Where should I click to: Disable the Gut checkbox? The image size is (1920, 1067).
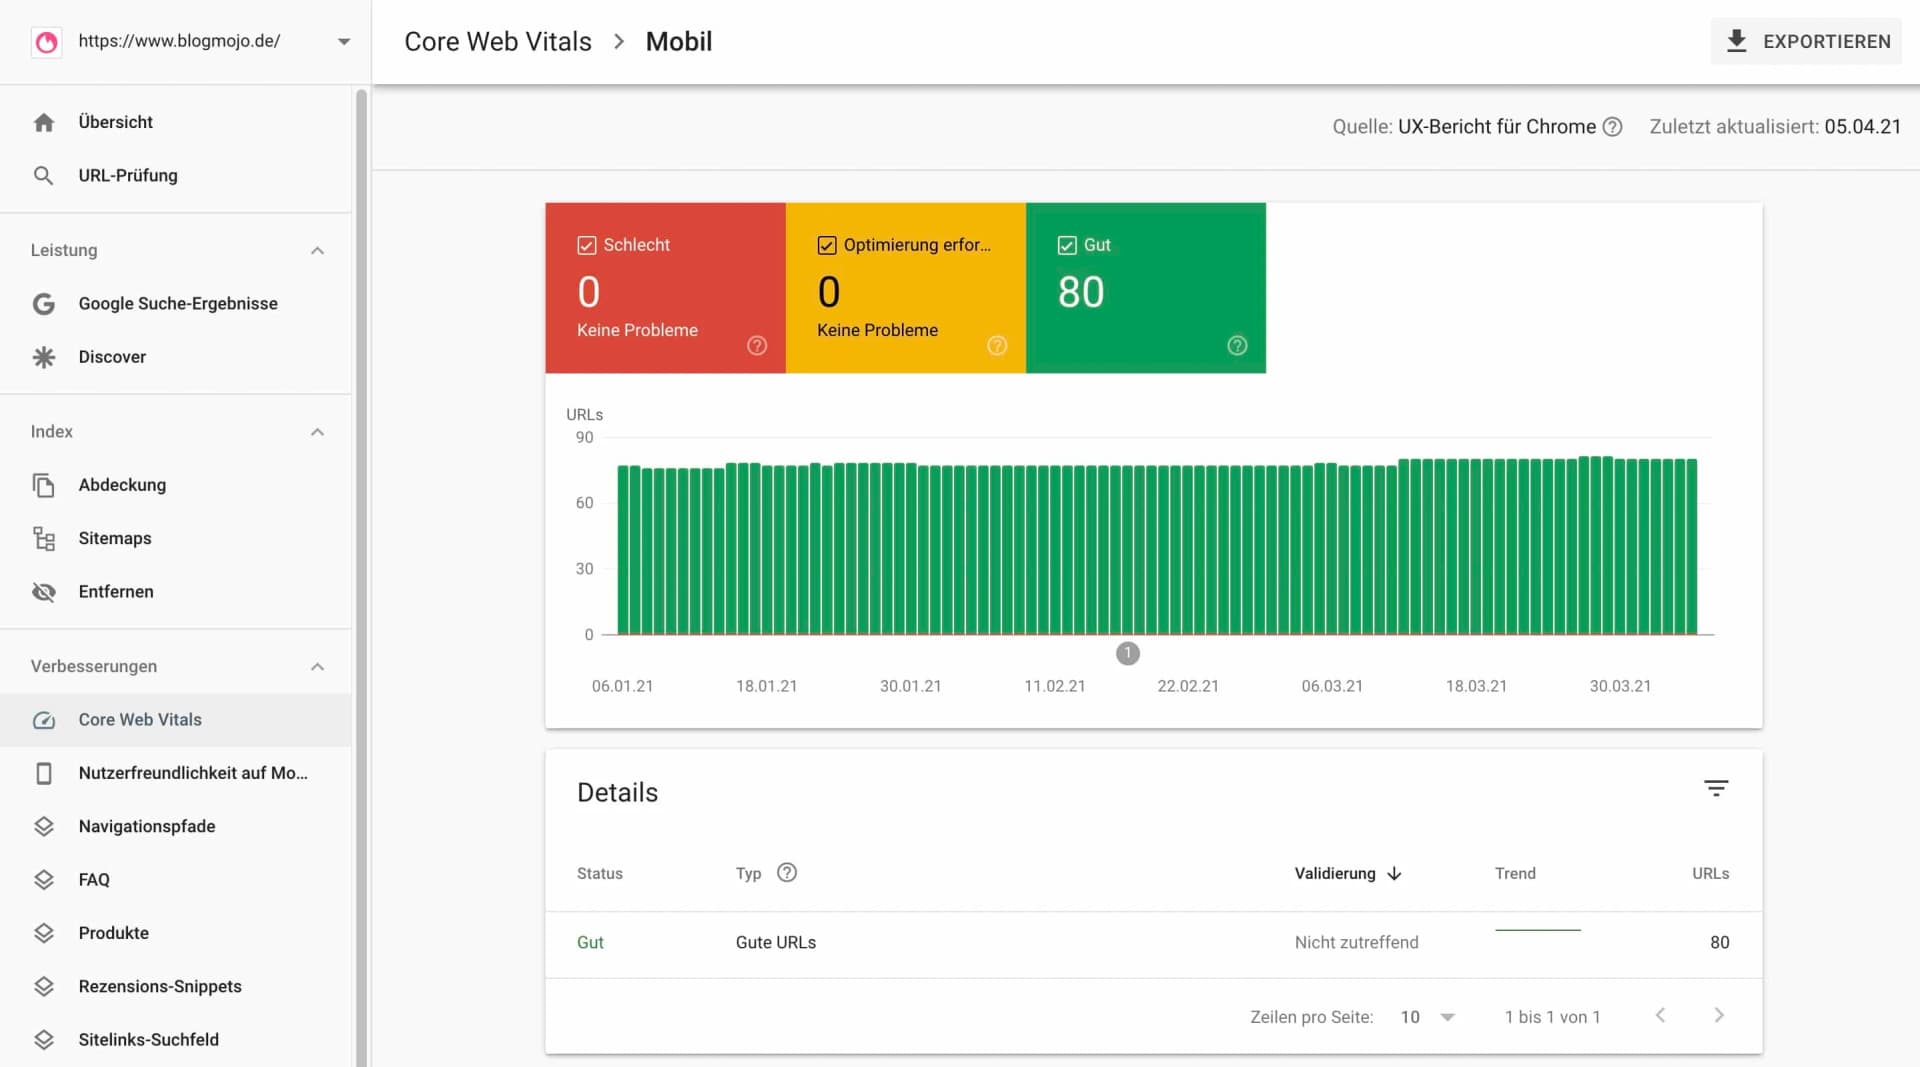[1065, 244]
